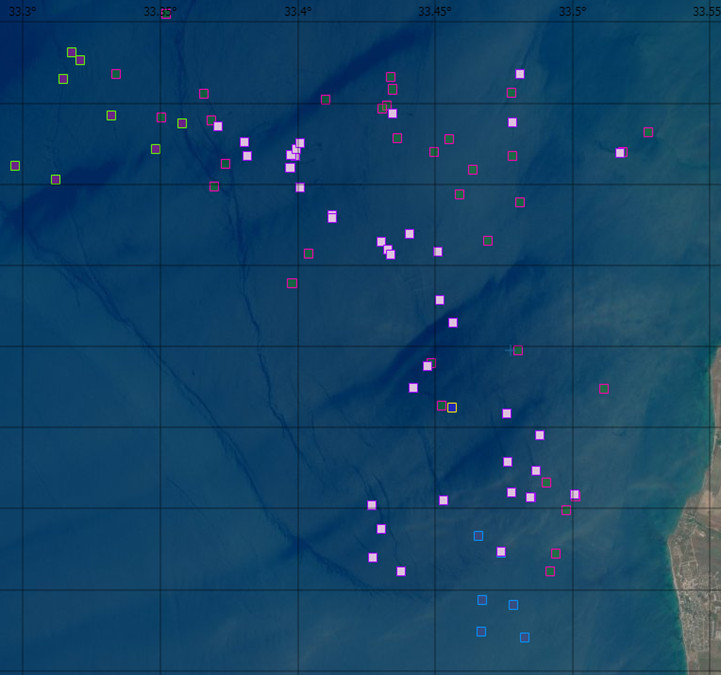Choose the easternmost green-outlined purple marker
This screenshot has height=675, width=721.
point(182,123)
